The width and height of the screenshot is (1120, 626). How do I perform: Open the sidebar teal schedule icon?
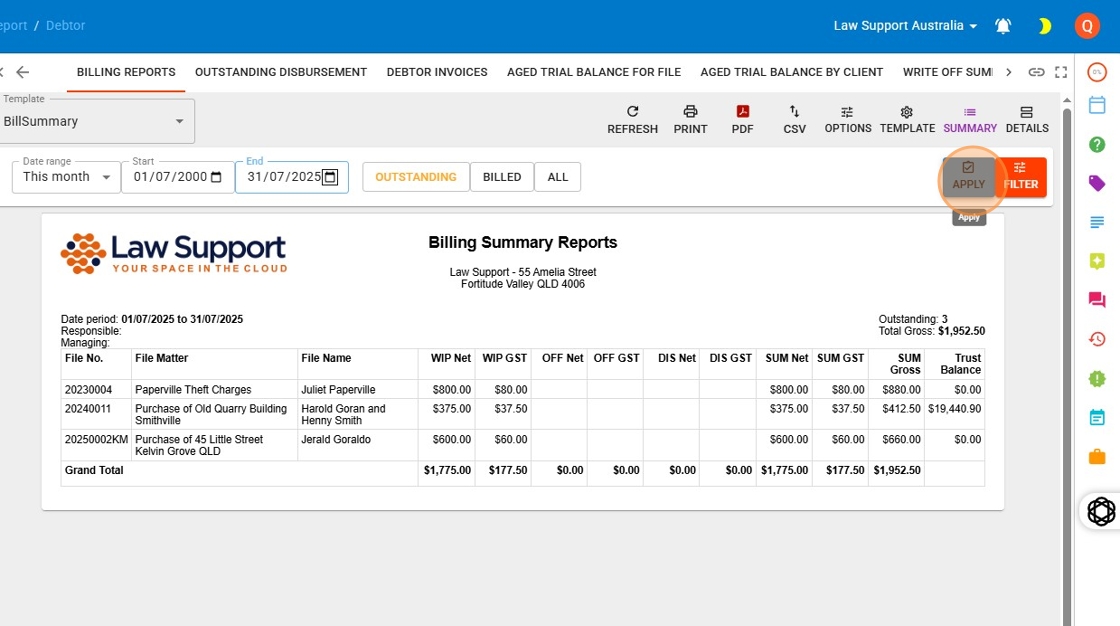(x=1096, y=417)
